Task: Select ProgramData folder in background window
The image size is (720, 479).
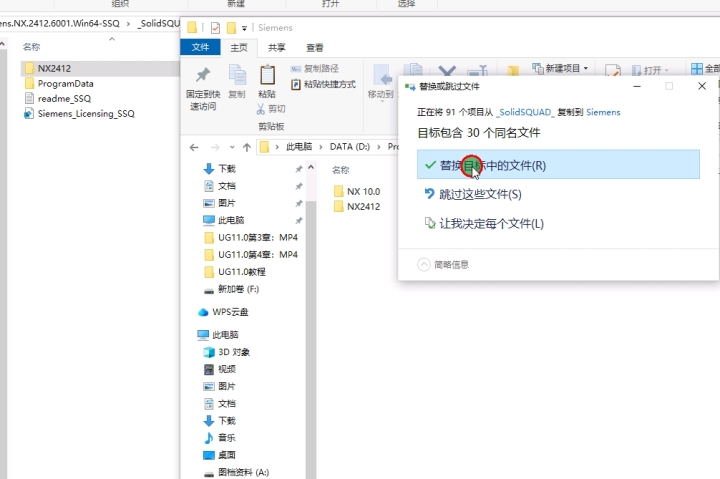Action: [59, 84]
